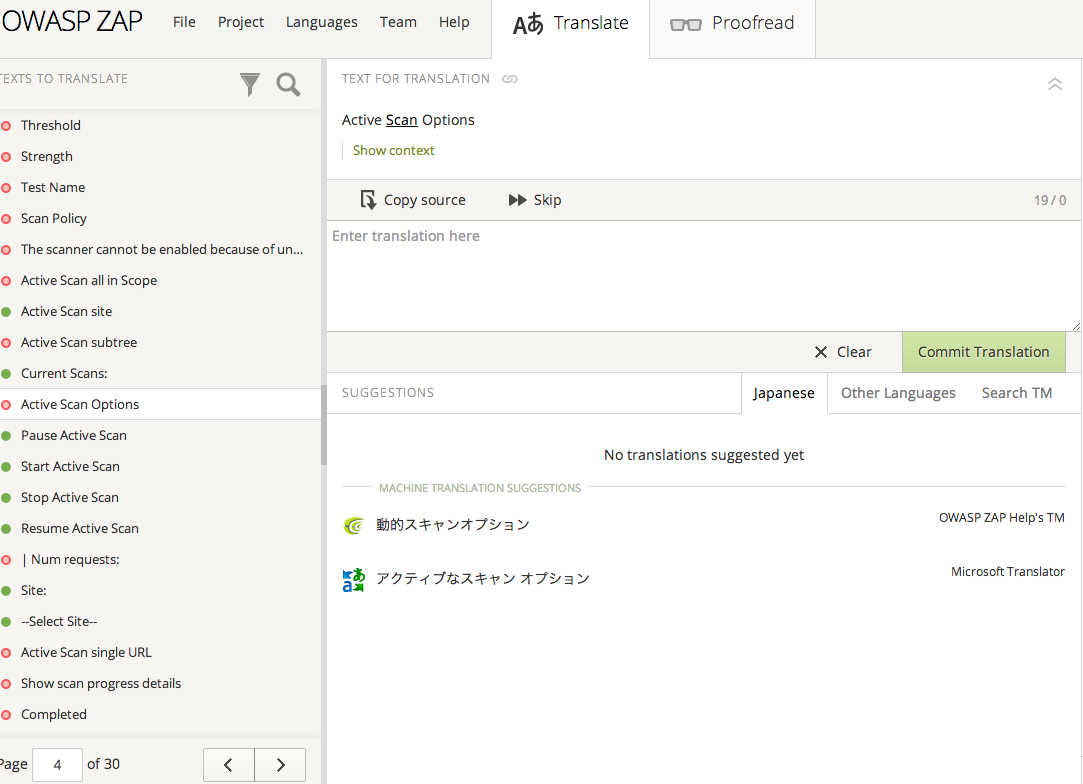Click the translation text area

(703, 276)
